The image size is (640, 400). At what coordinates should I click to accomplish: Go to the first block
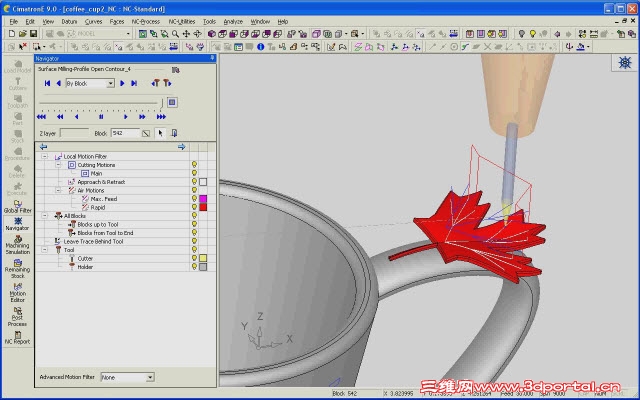pos(47,83)
